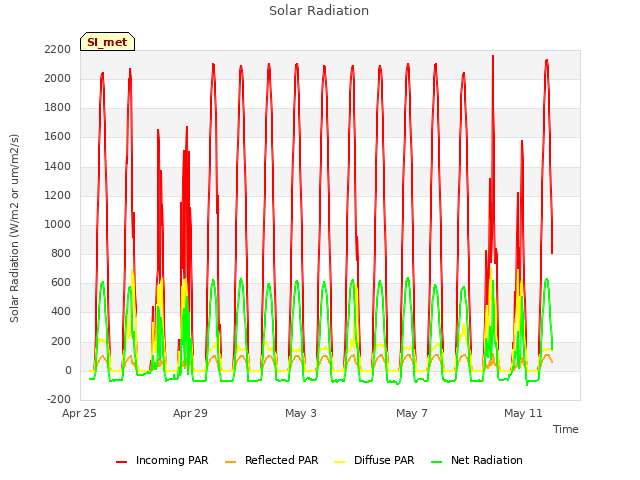
Task: Toggle the Net Radiation legend entry
Action: click(477, 460)
